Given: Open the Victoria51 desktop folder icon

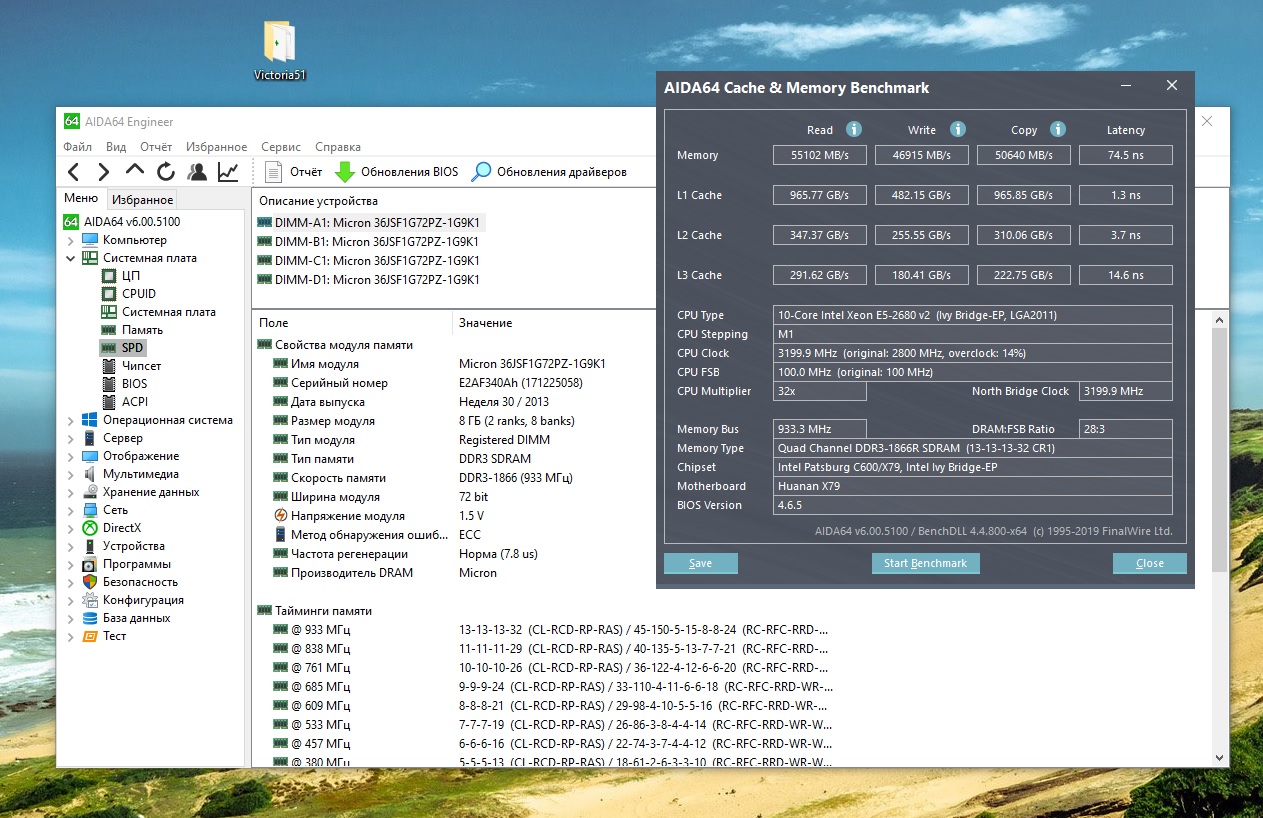Looking at the screenshot, I should 280,50.
